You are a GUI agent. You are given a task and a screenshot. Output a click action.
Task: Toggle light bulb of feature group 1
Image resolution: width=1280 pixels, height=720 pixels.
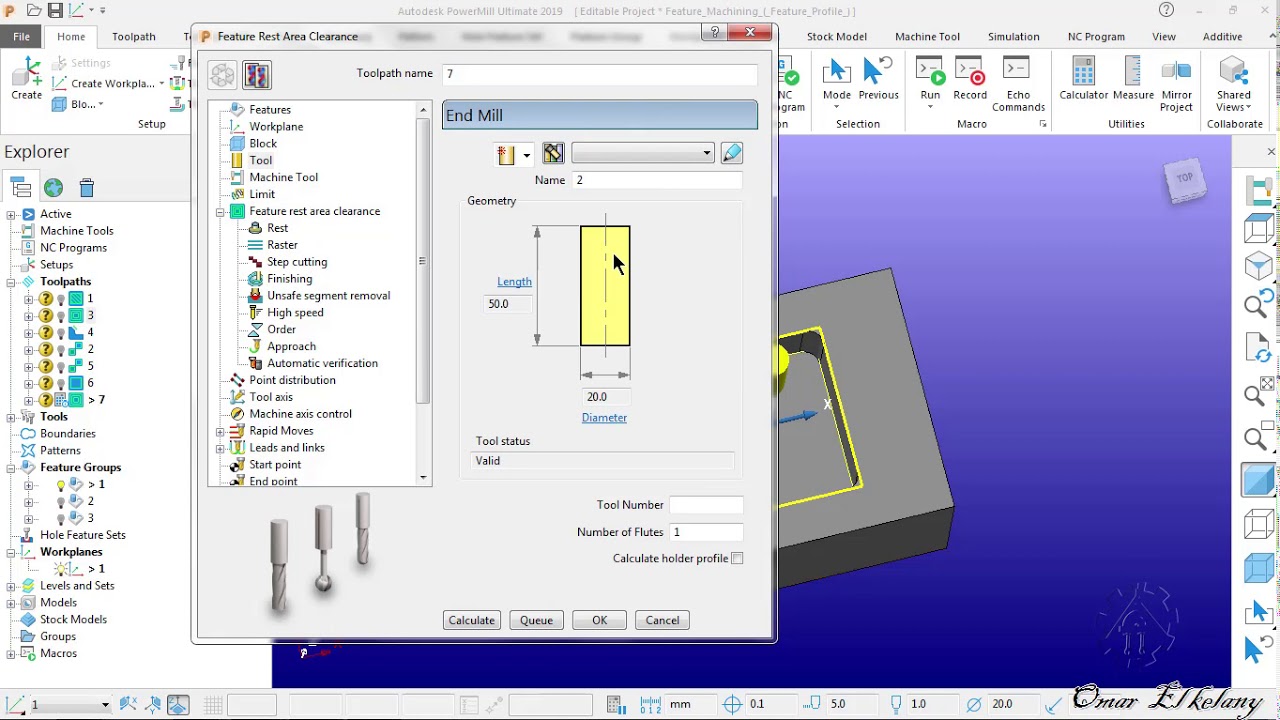[x=61, y=485]
